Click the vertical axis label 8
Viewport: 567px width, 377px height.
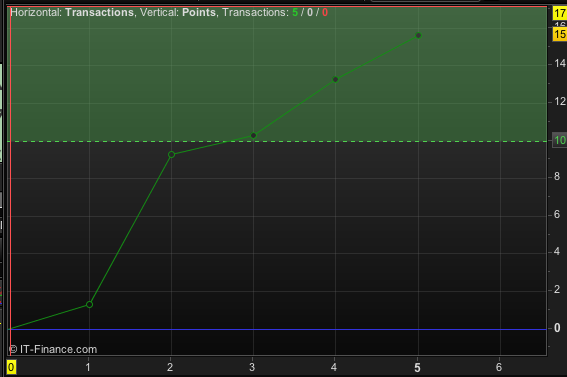(557, 176)
